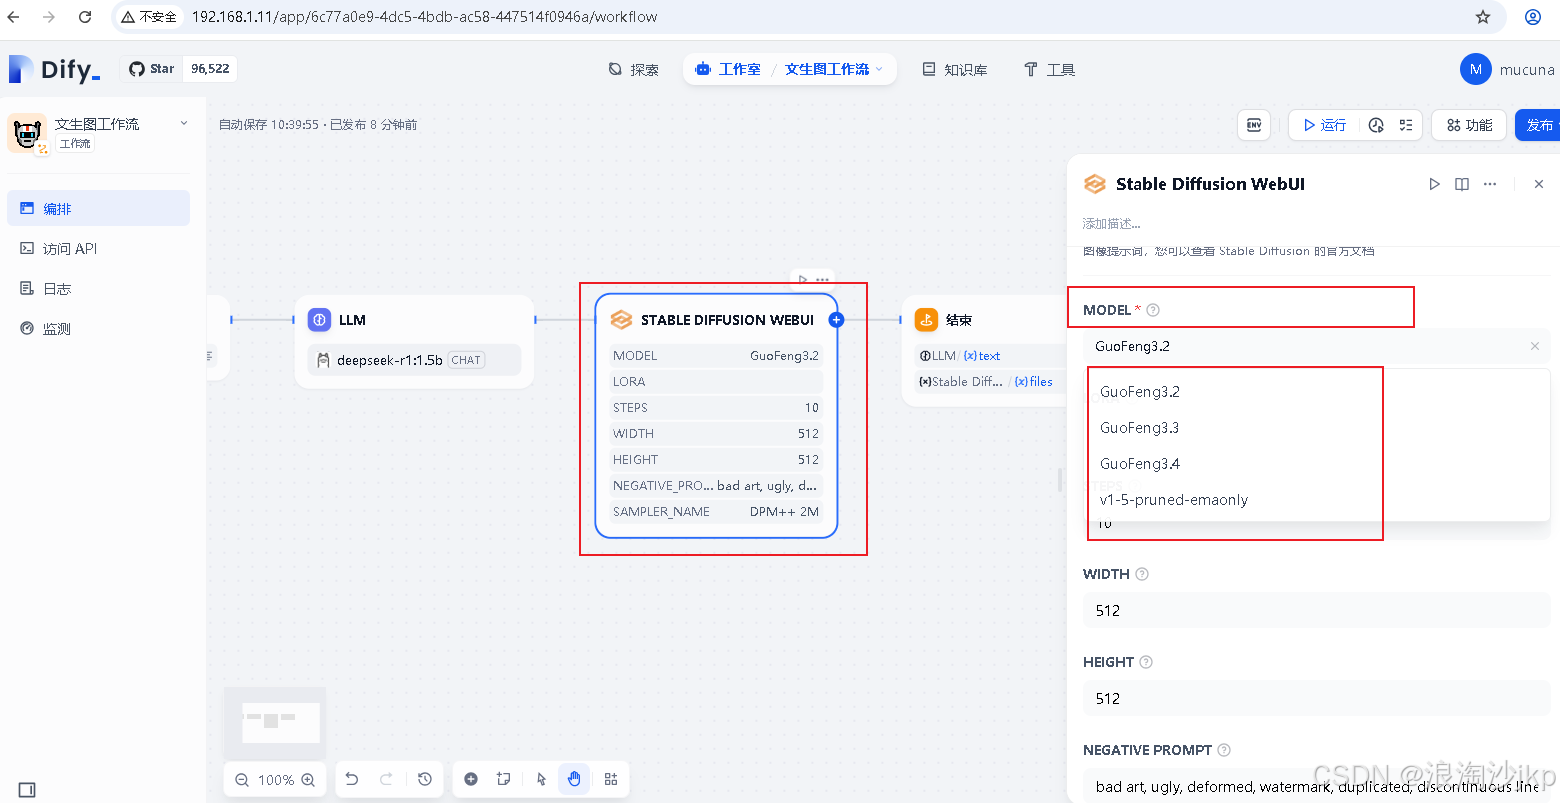Open the 探索 explore tab
The image size is (1560, 803).
coord(634,69)
